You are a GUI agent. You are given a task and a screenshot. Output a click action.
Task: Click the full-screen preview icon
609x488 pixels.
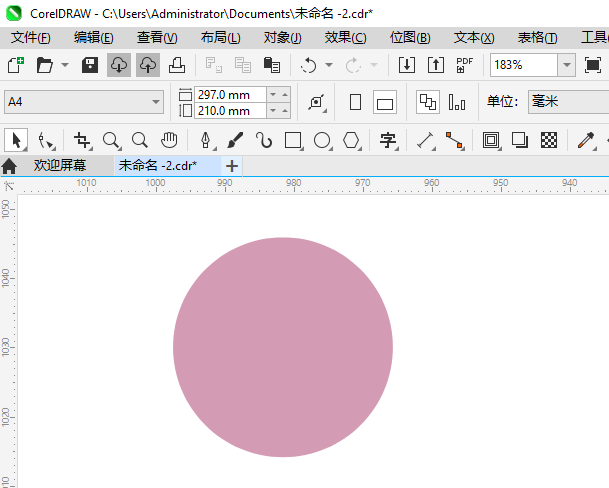pyautogui.click(x=593, y=65)
